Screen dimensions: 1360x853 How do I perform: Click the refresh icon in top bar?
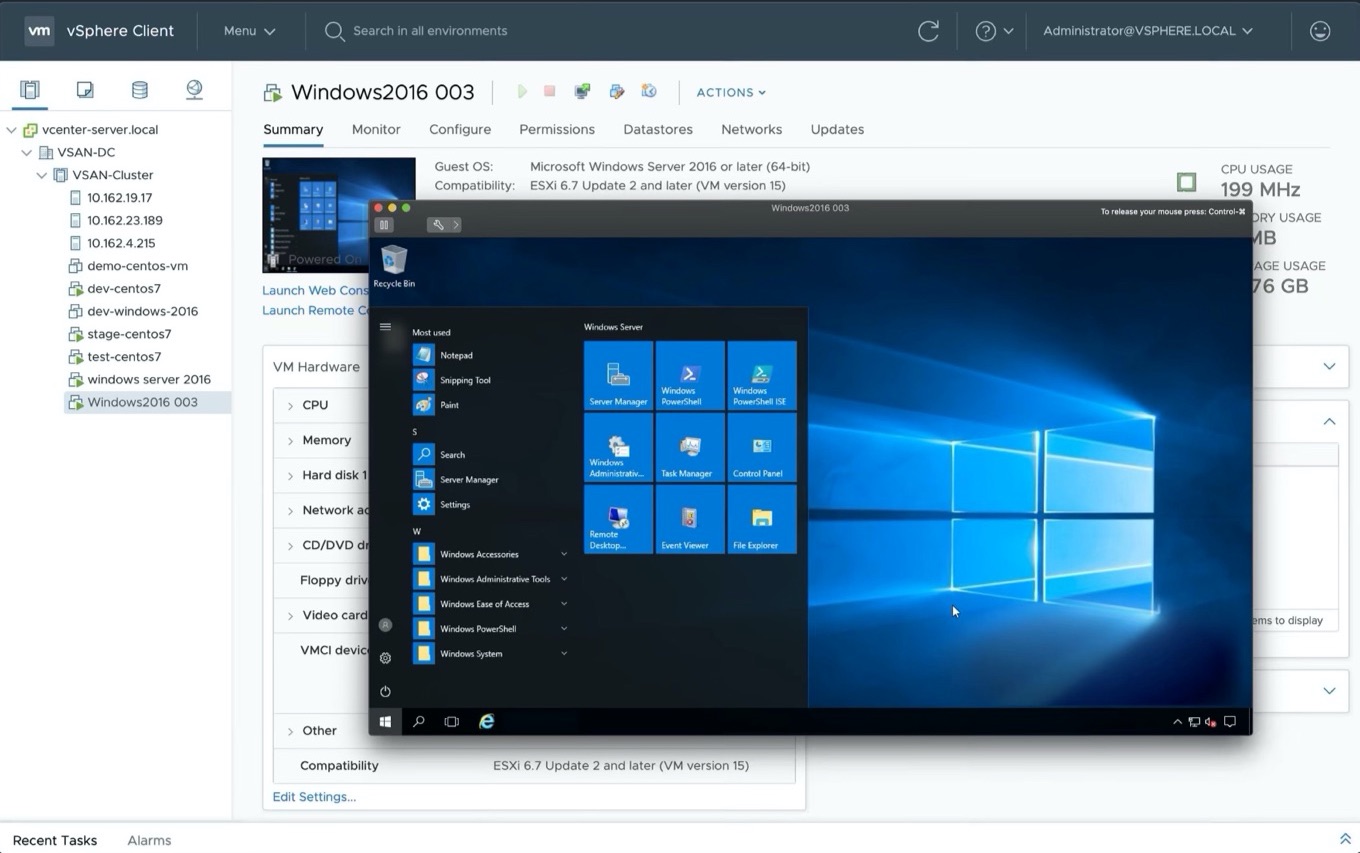(x=928, y=31)
